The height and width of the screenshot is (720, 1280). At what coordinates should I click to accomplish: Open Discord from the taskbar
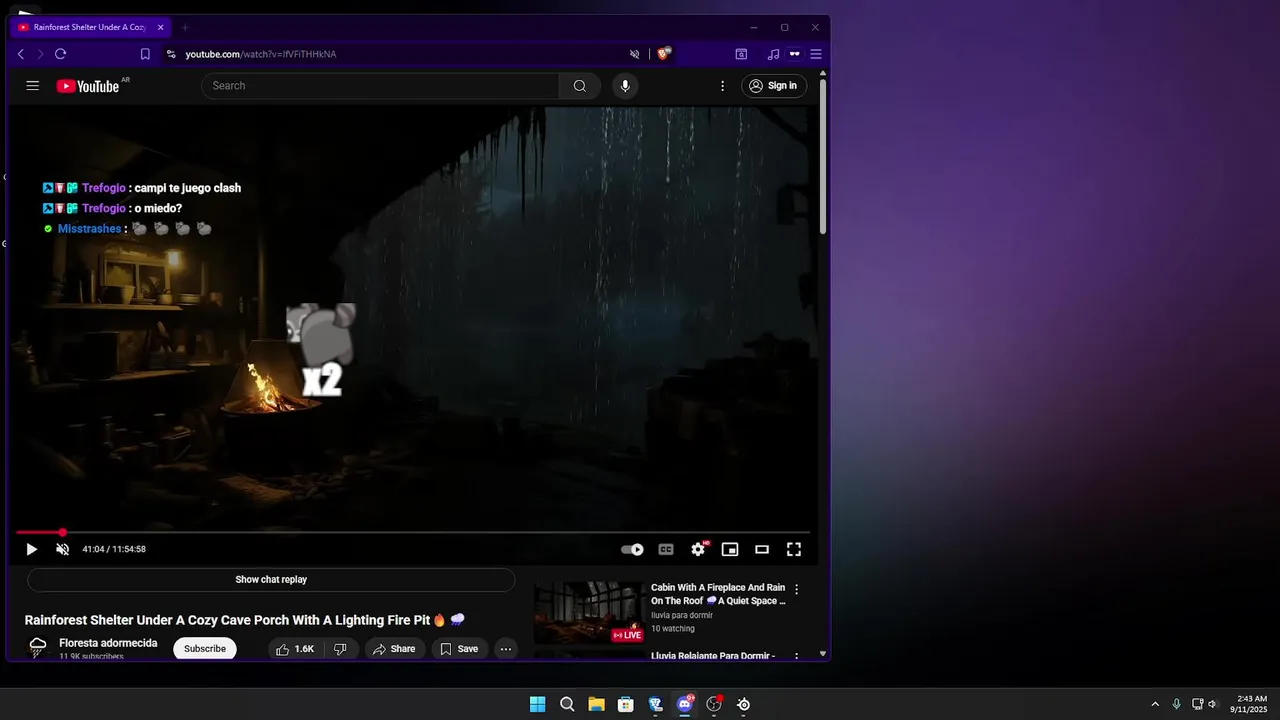[x=685, y=704]
